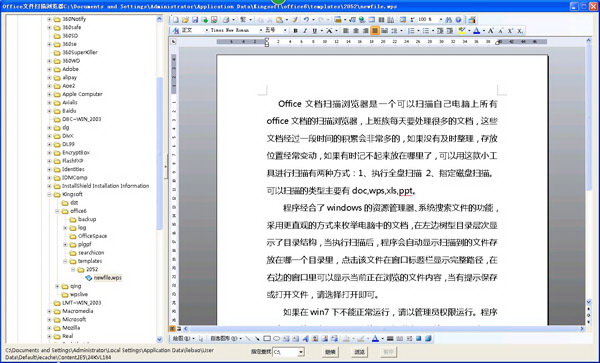
Task: Expand the plgpf folder node
Action: (x=65, y=244)
